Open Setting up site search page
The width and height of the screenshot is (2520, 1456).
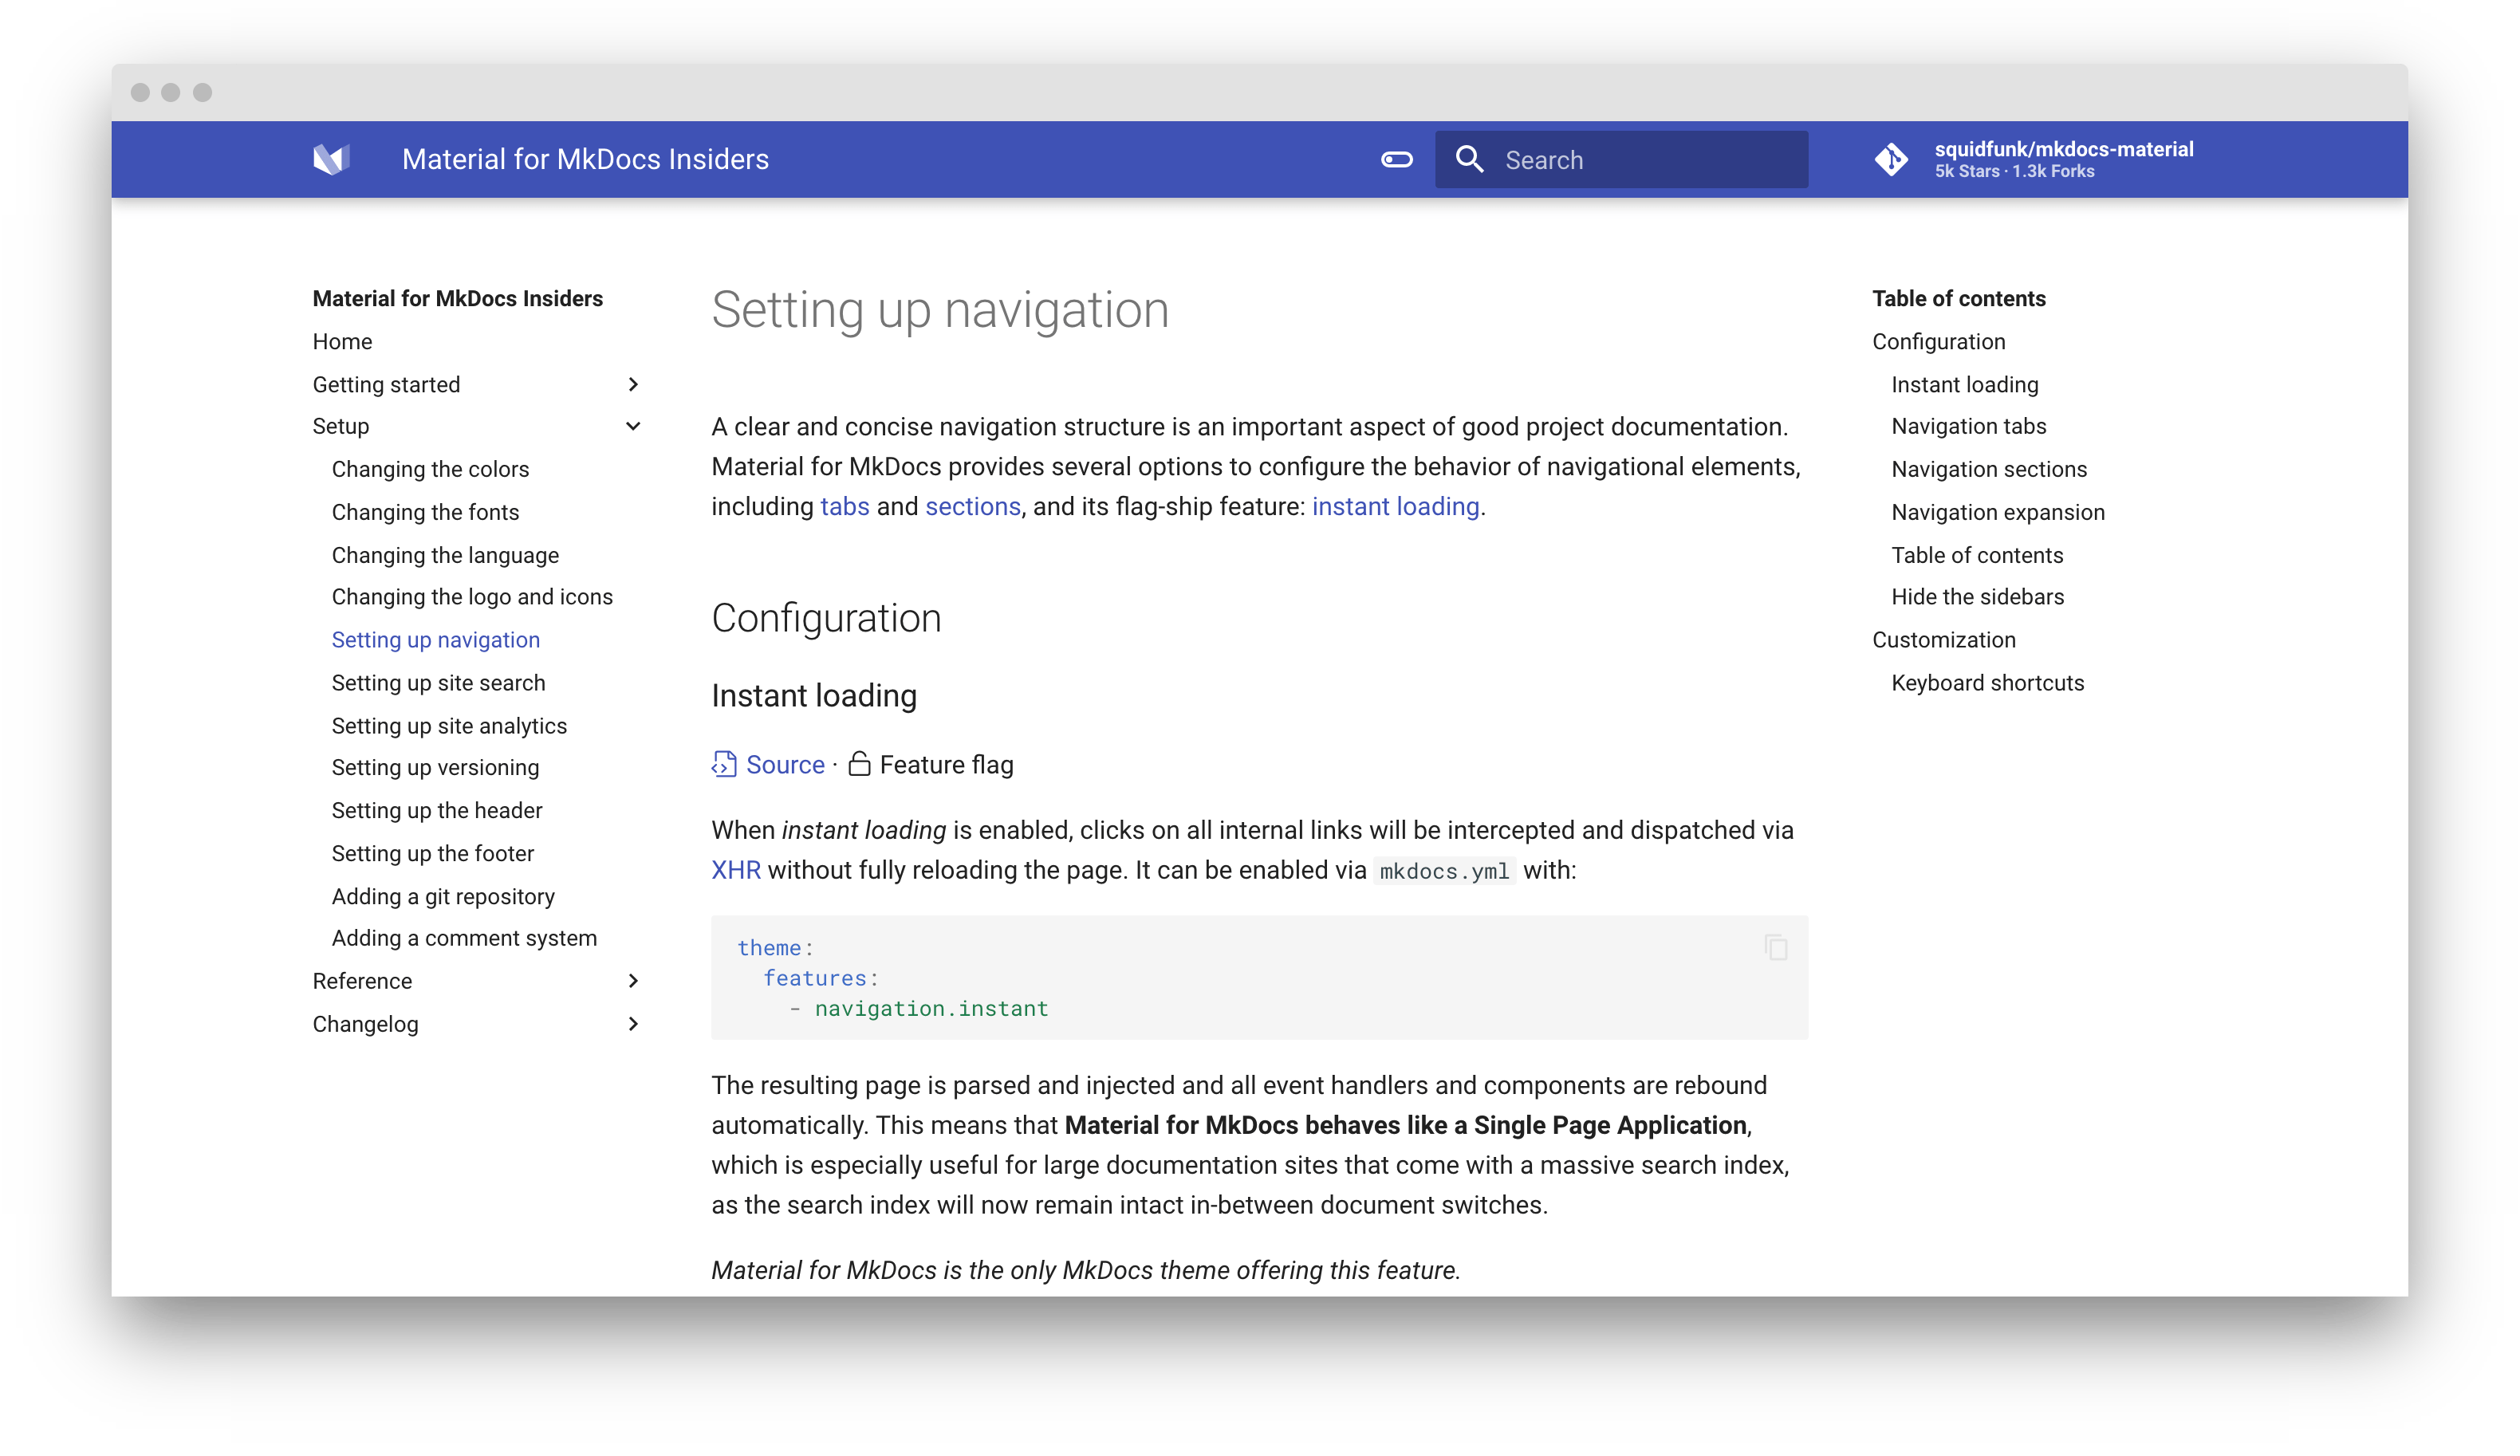point(438,683)
